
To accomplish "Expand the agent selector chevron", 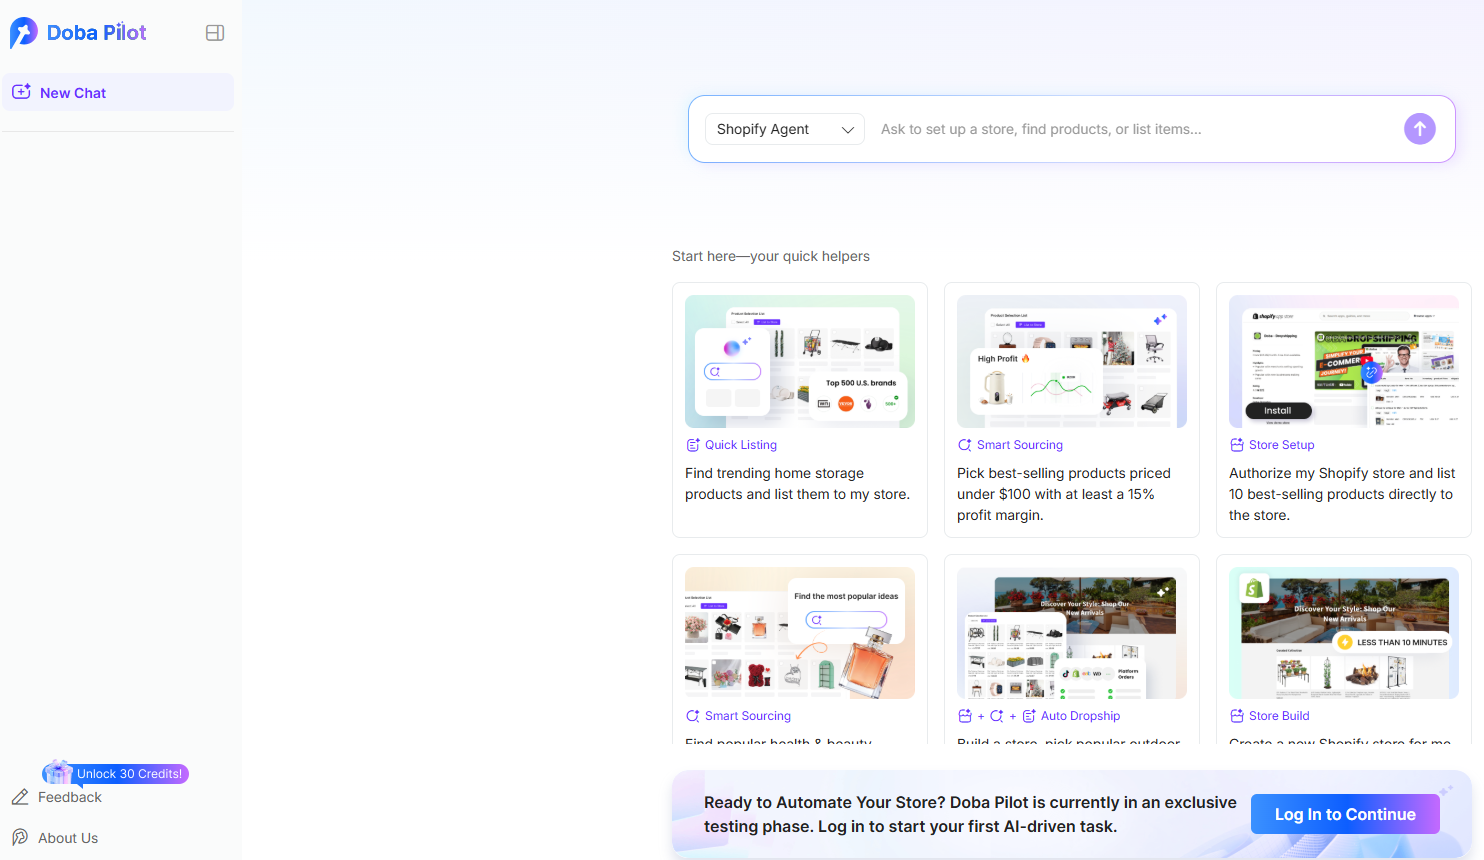I will pos(846,129).
